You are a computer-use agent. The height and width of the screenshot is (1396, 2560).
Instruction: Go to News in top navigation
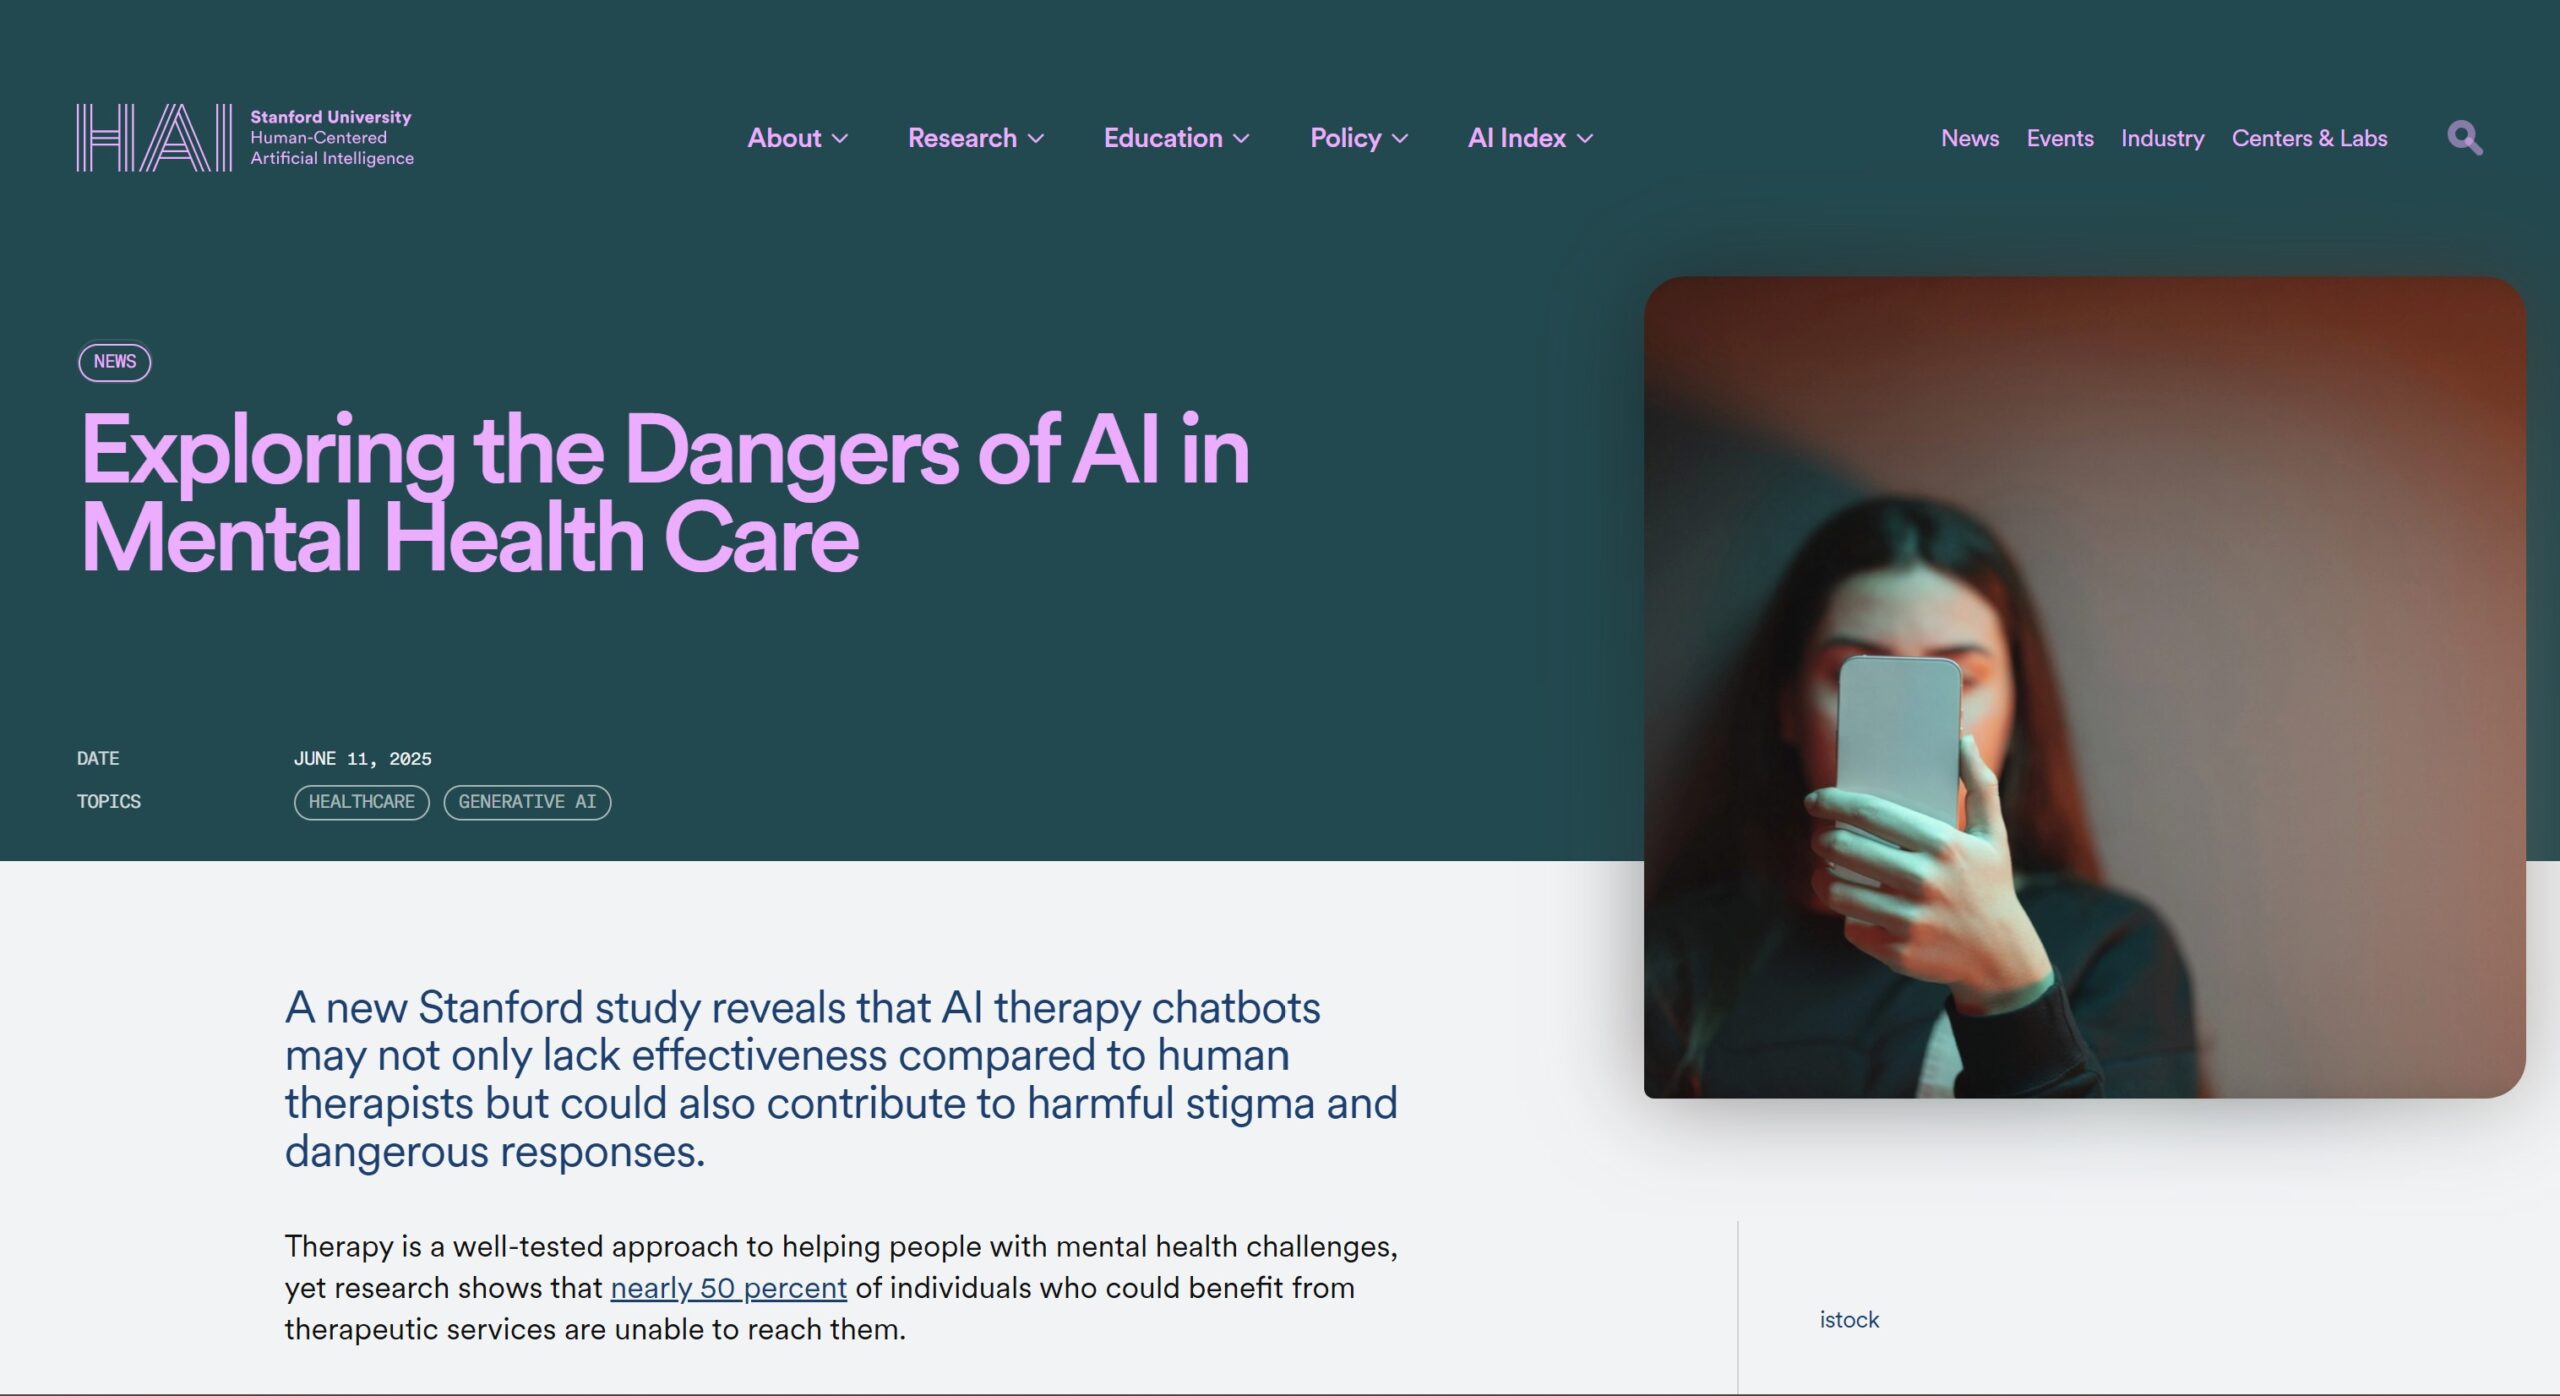tap(1970, 138)
